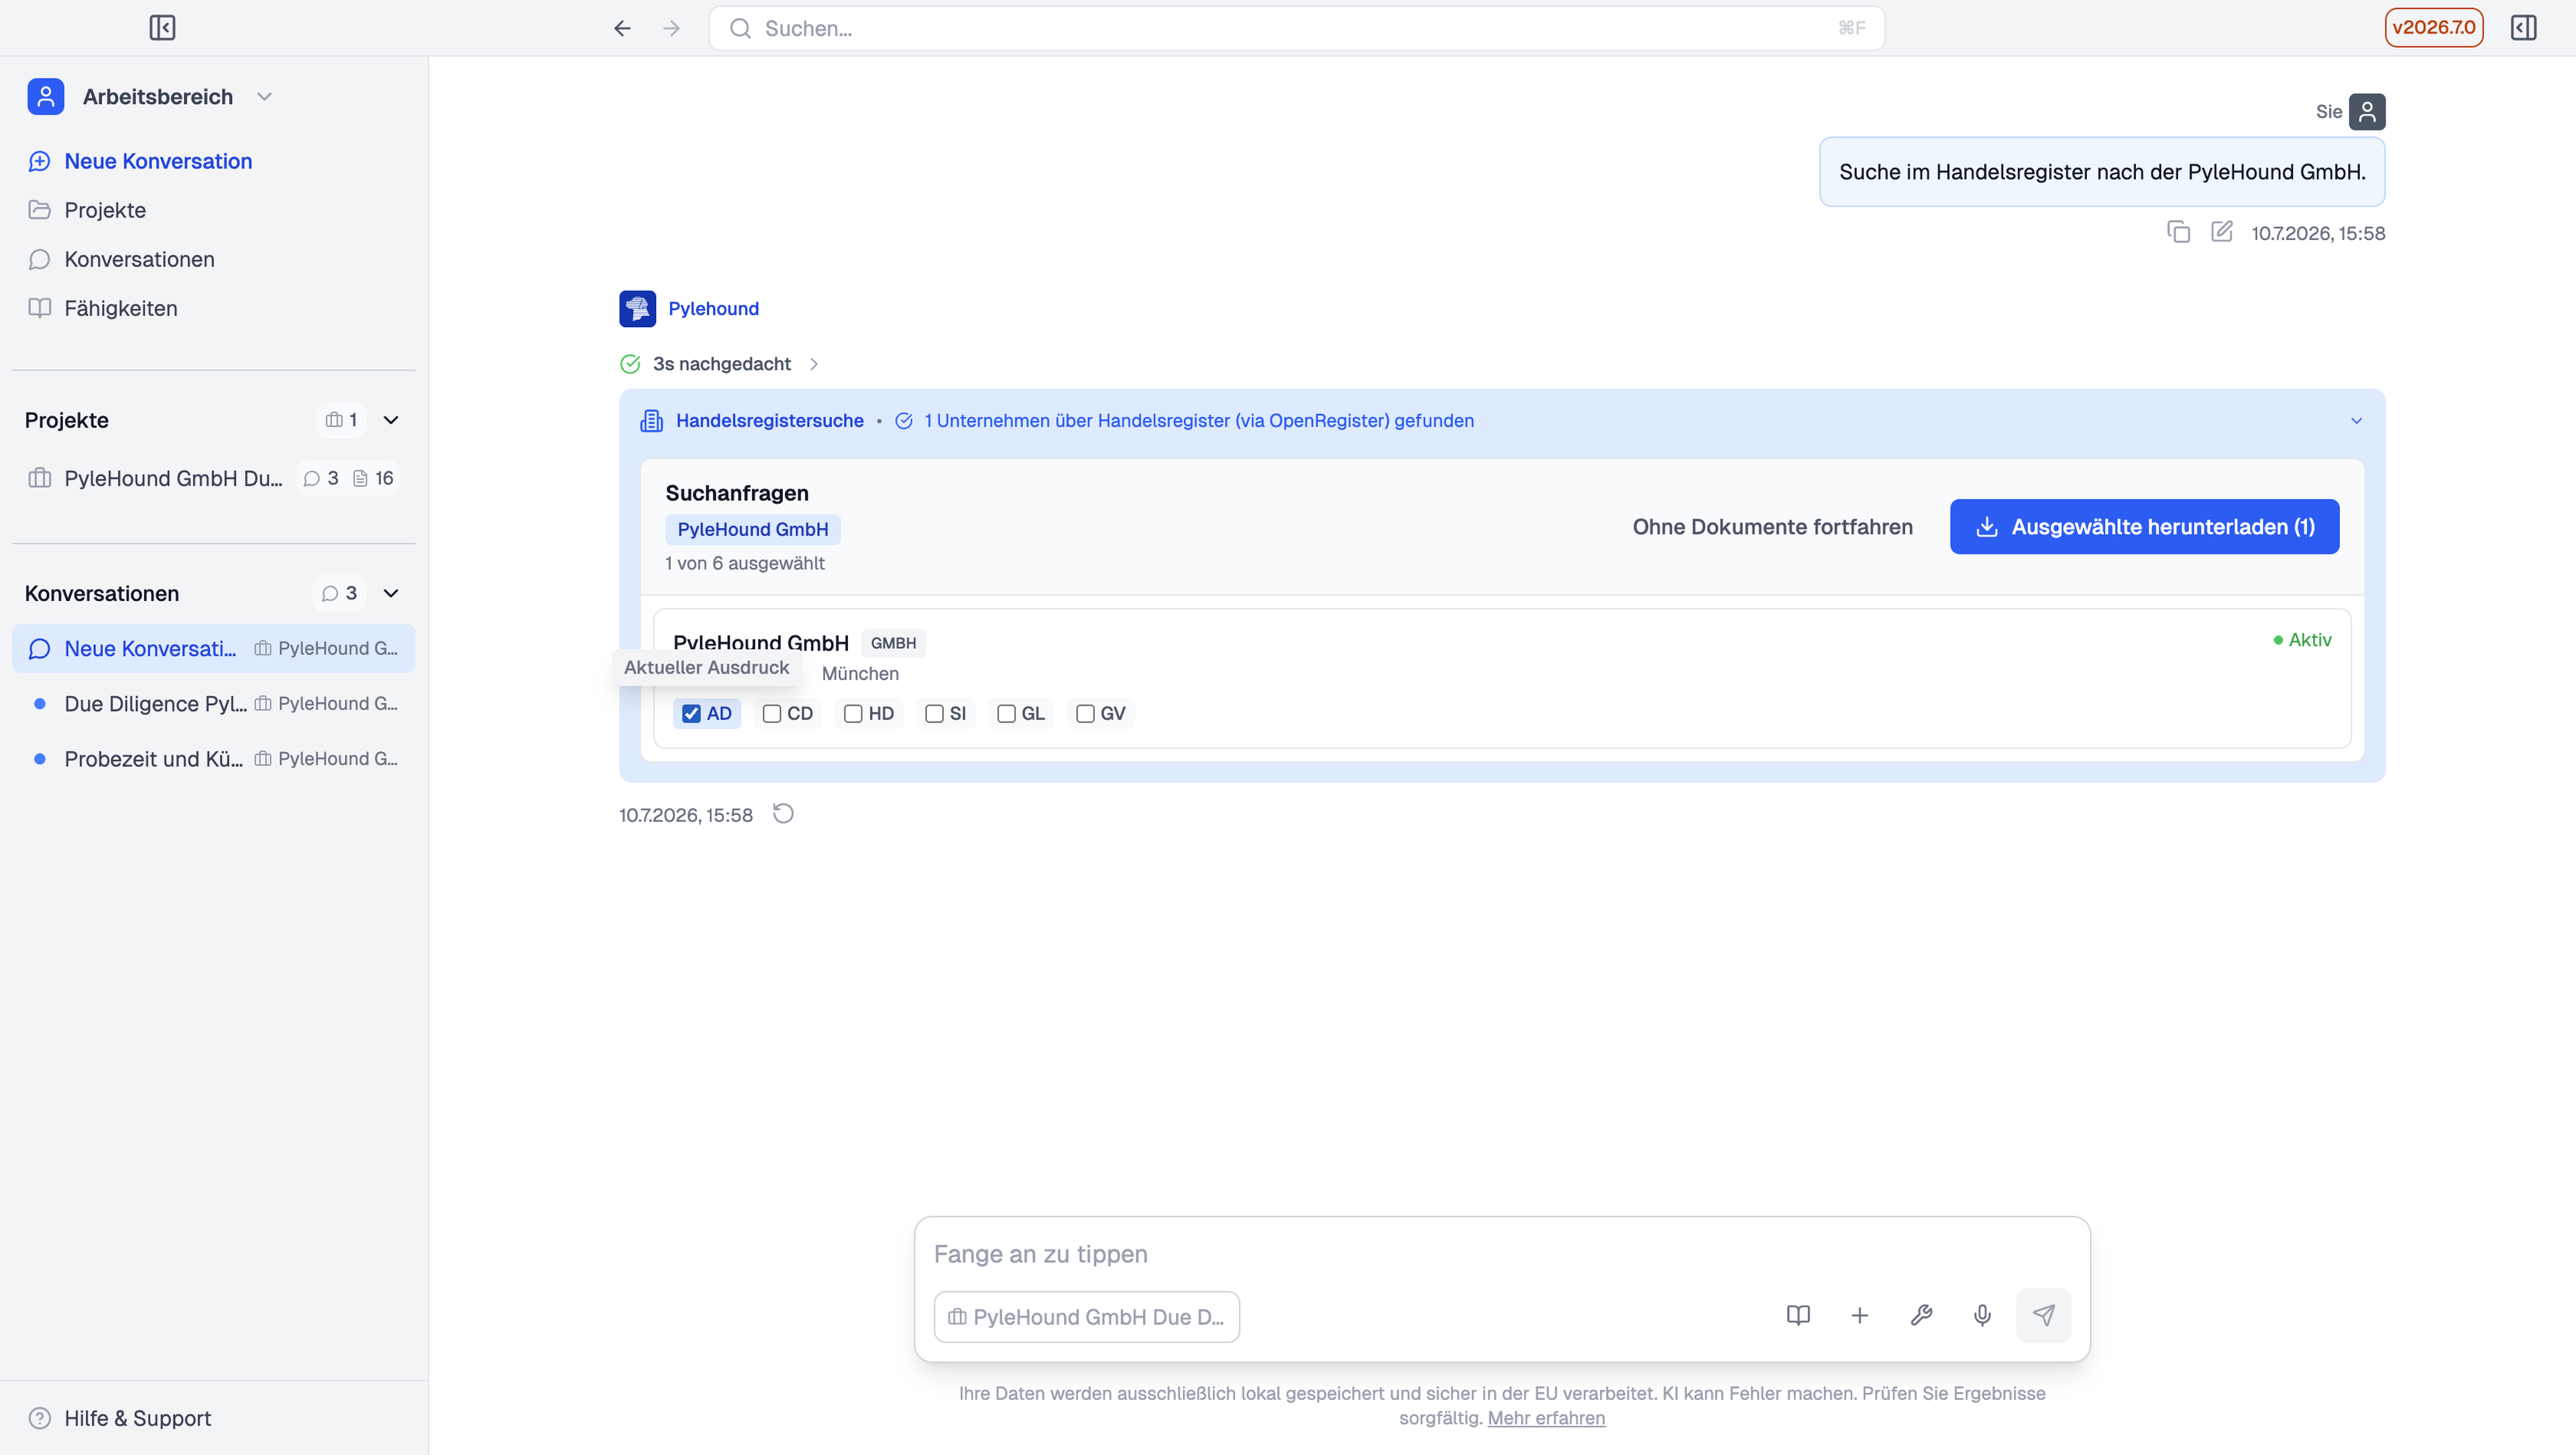2576x1455 pixels.
Task: Start voice input with microphone icon
Action: (1982, 1315)
